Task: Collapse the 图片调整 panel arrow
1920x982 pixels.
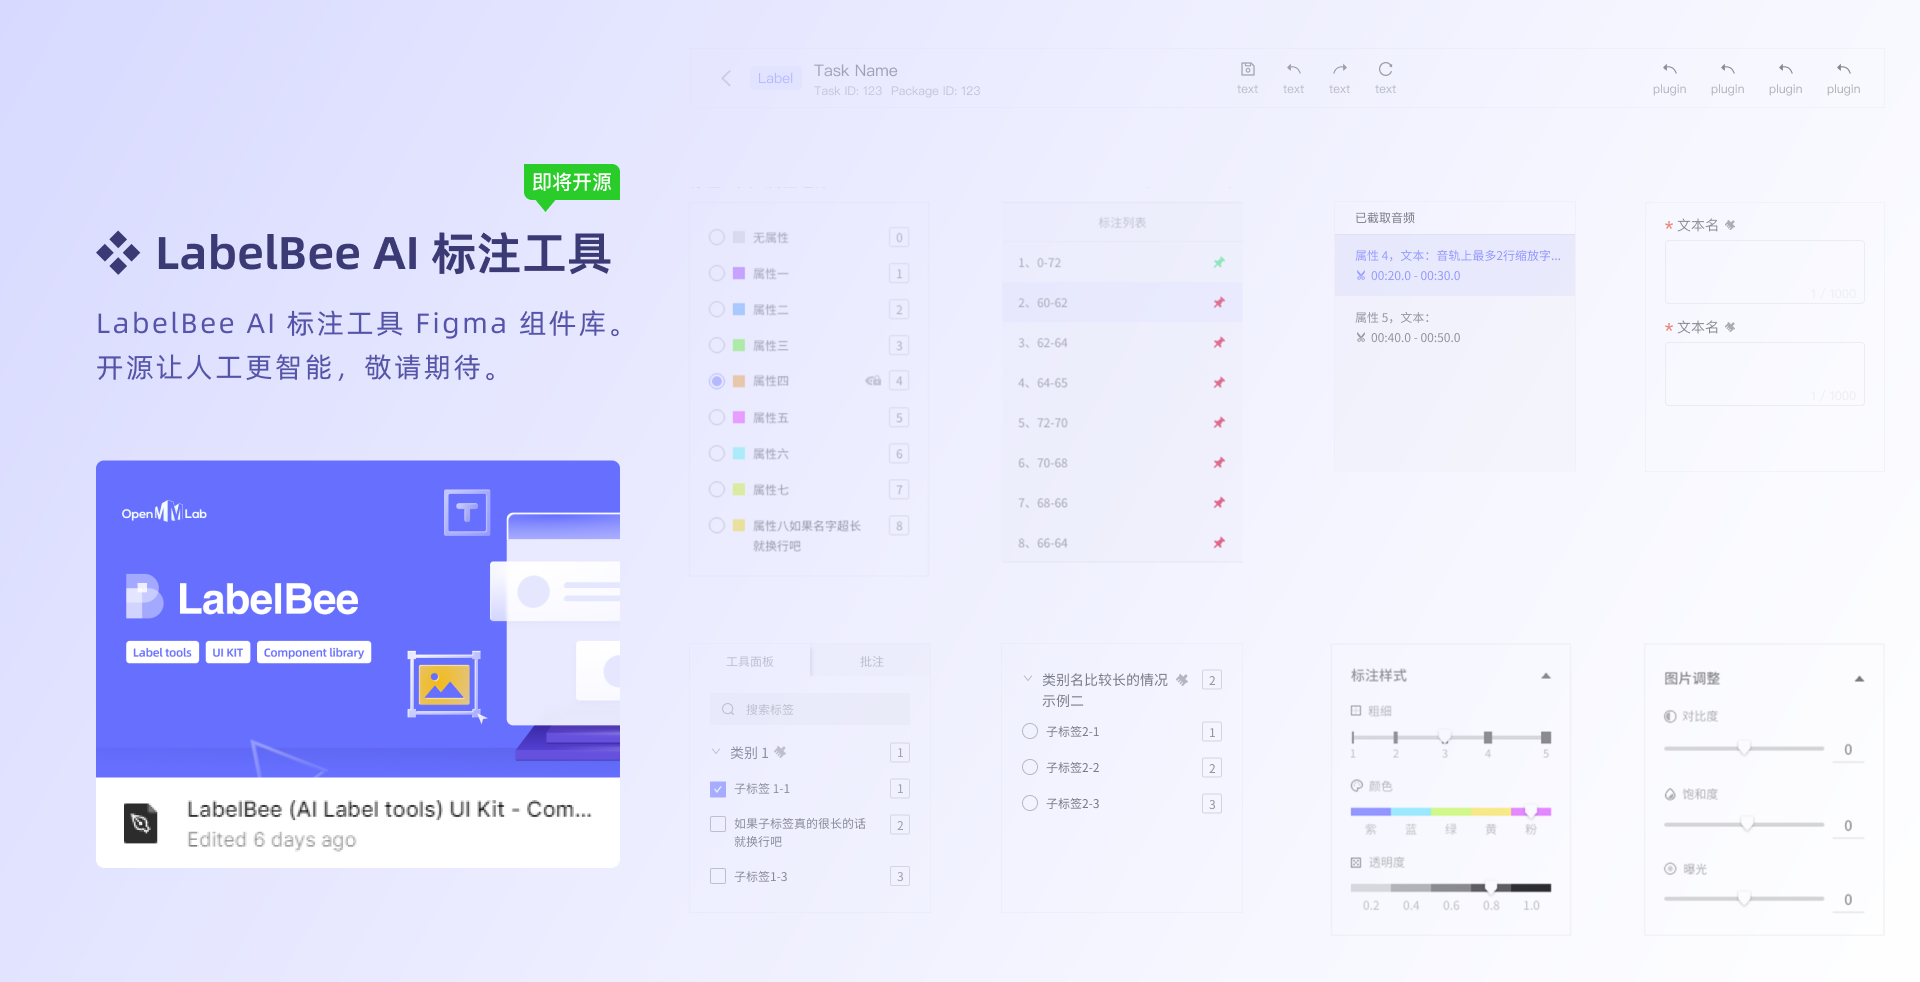Action: tap(1859, 679)
